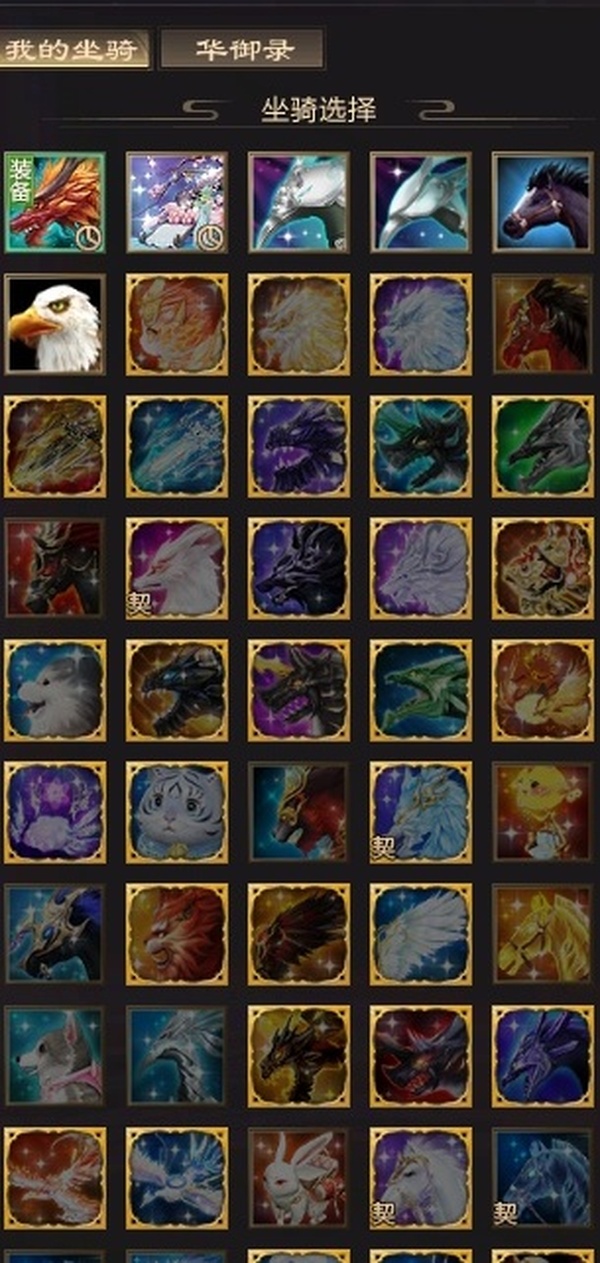Choose the white polar bear mount
The width and height of the screenshot is (600, 1263).
point(54,690)
